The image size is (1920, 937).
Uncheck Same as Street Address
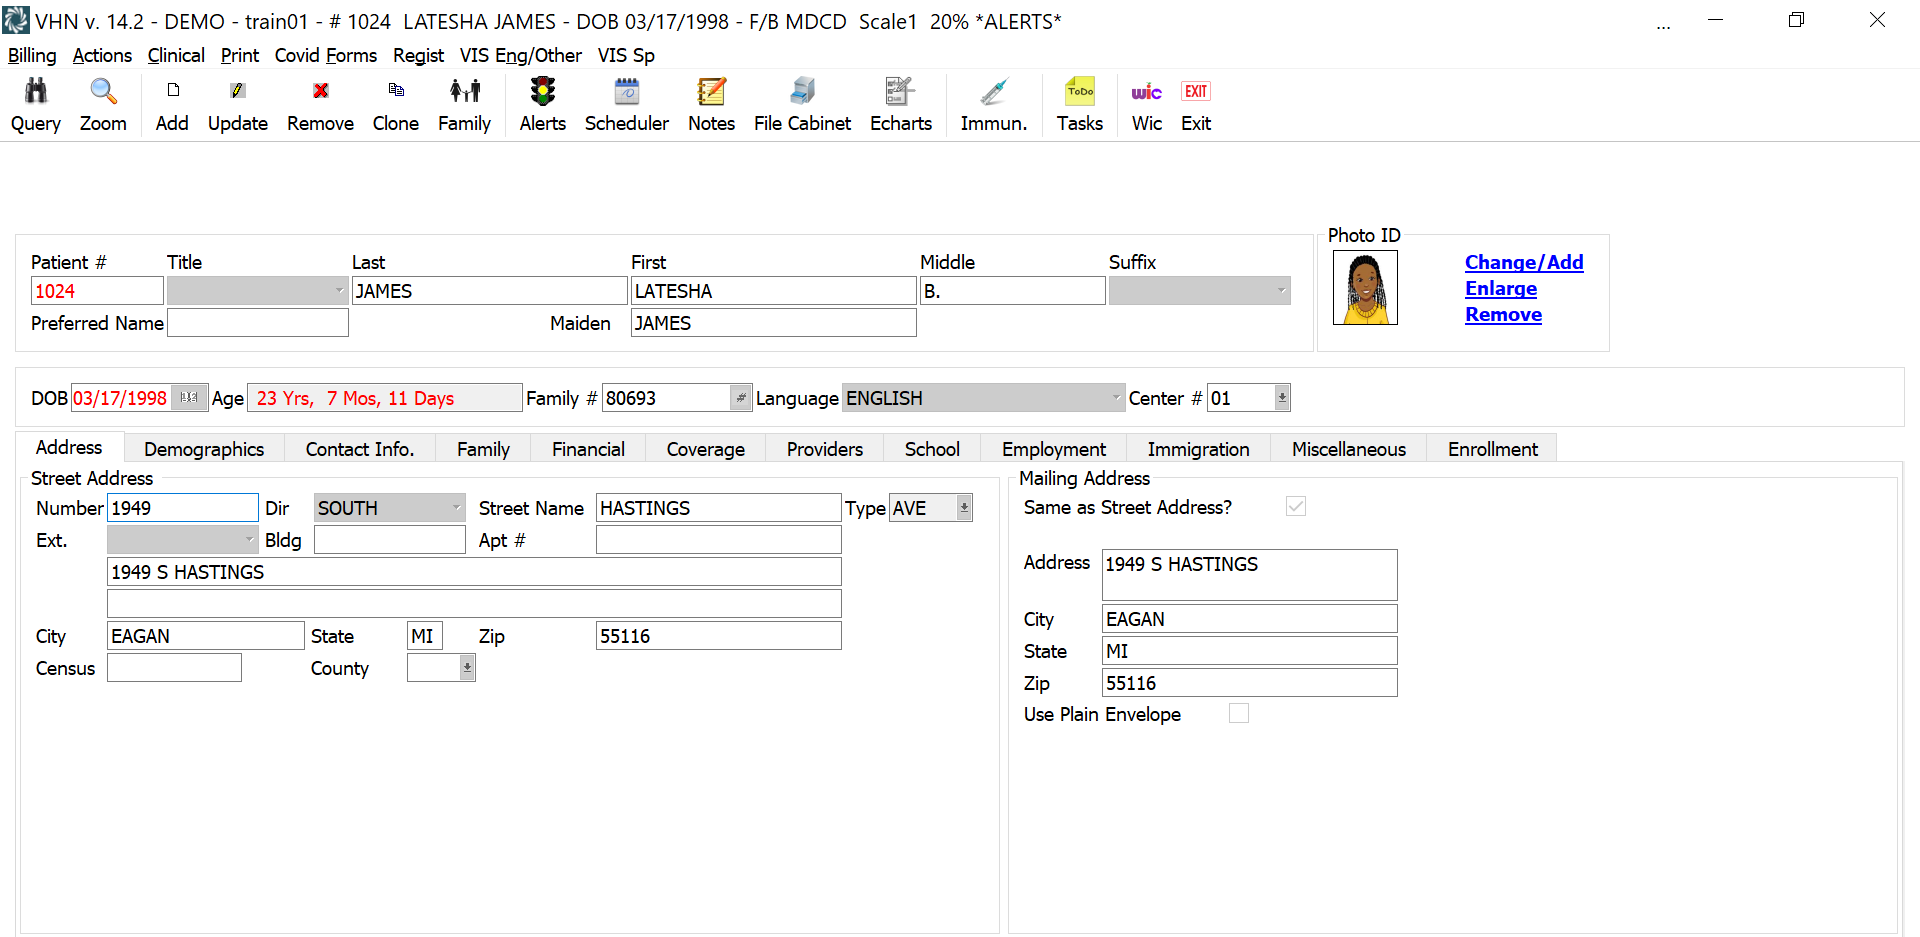click(x=1295, y=506)
